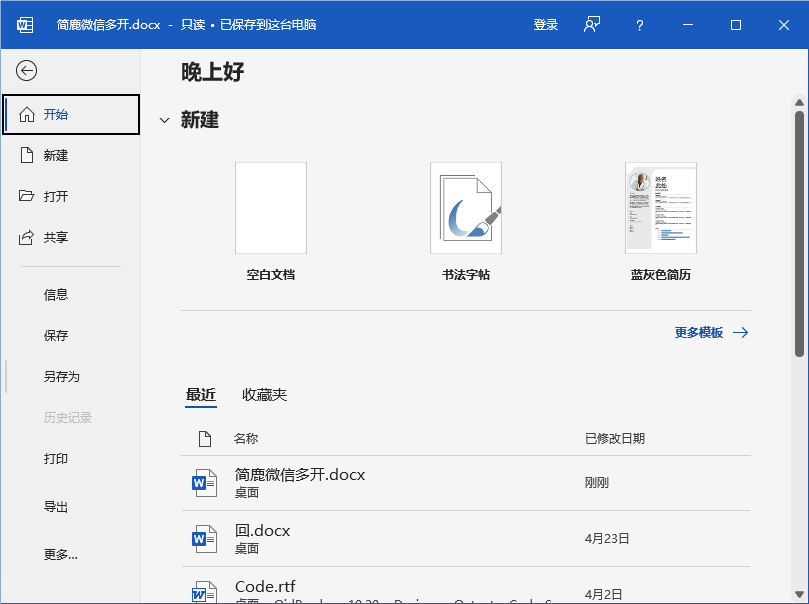Select 导出 in the sidebar
Image resolution: width=809 pixels, height=604 pixels.
tap(71, 507)
